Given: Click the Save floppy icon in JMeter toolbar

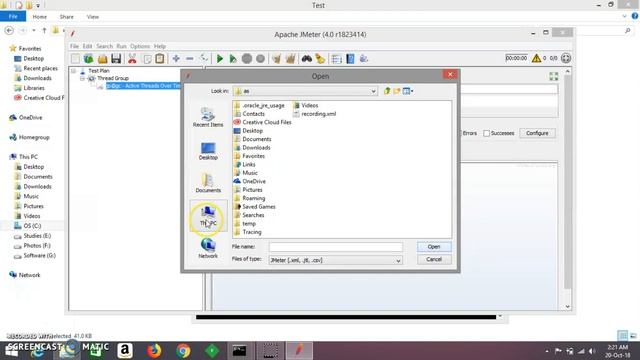Looking at the screenshot, I should click(116, 58).
